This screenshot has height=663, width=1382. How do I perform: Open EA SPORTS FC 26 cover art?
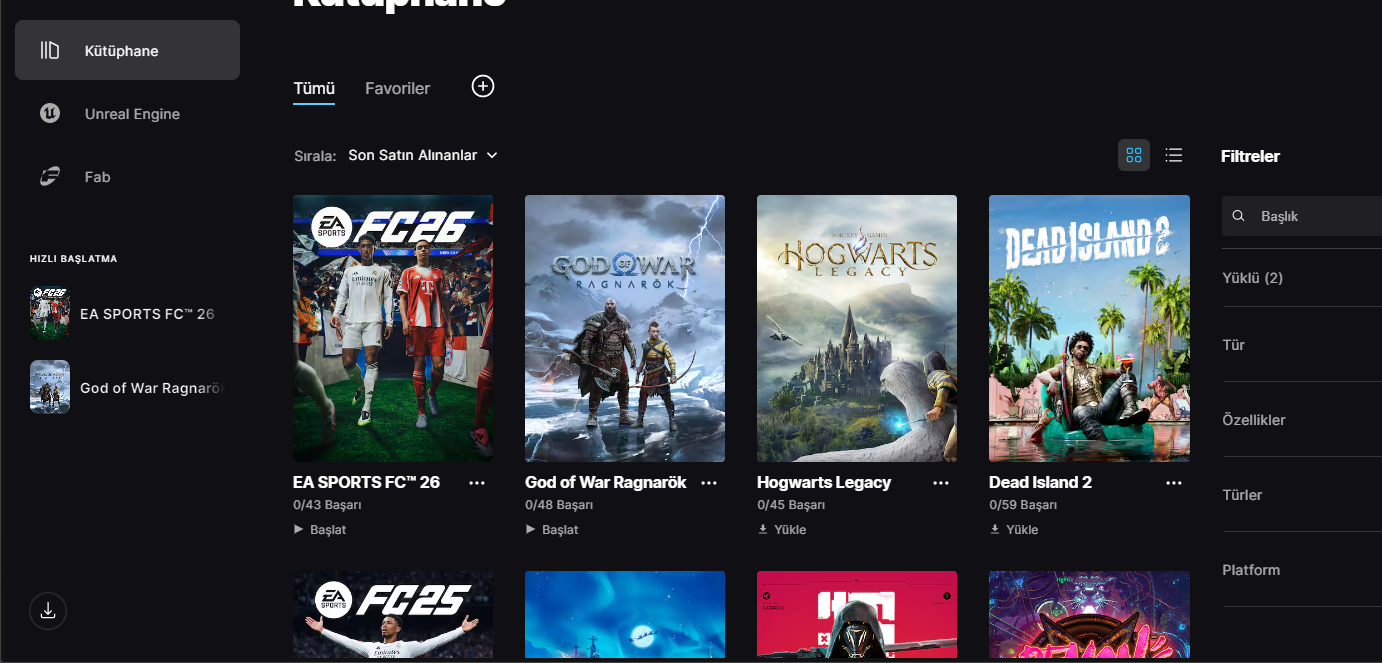(x=393, y=328)
